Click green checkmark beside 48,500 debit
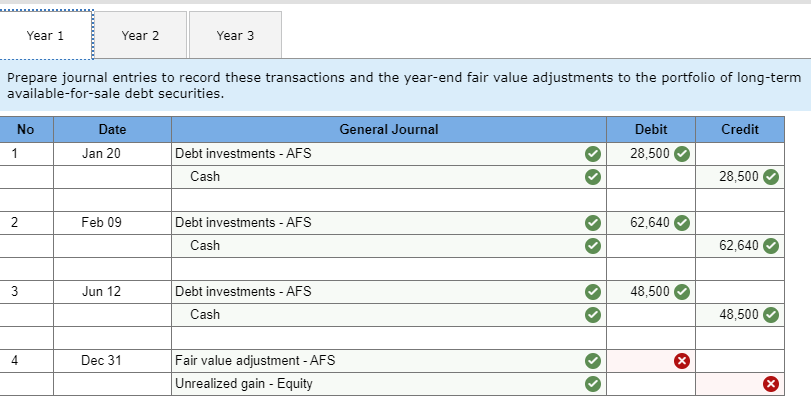The width and height of the screenshot is (811, 405). point(682,292)
